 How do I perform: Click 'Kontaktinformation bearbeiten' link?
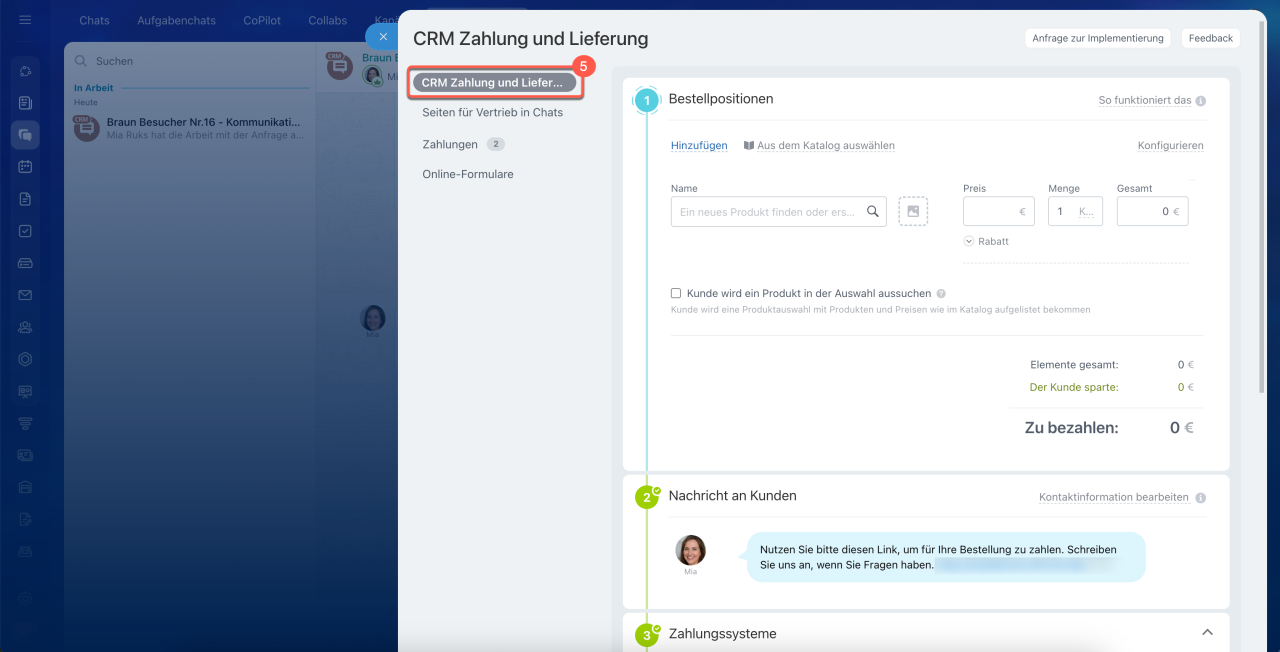pyautogui.click(x=1114, y=497)
